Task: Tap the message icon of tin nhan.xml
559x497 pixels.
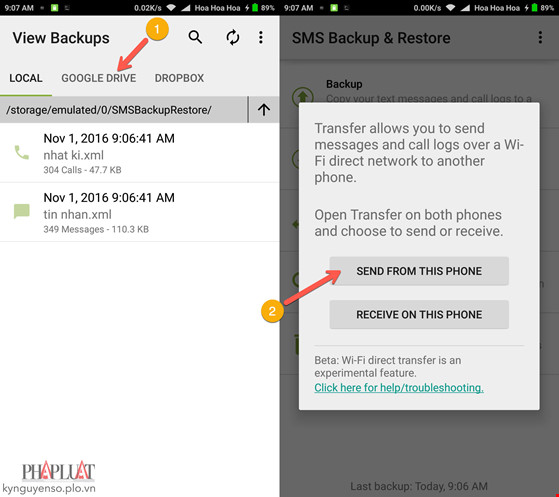Action: point(21,211)
